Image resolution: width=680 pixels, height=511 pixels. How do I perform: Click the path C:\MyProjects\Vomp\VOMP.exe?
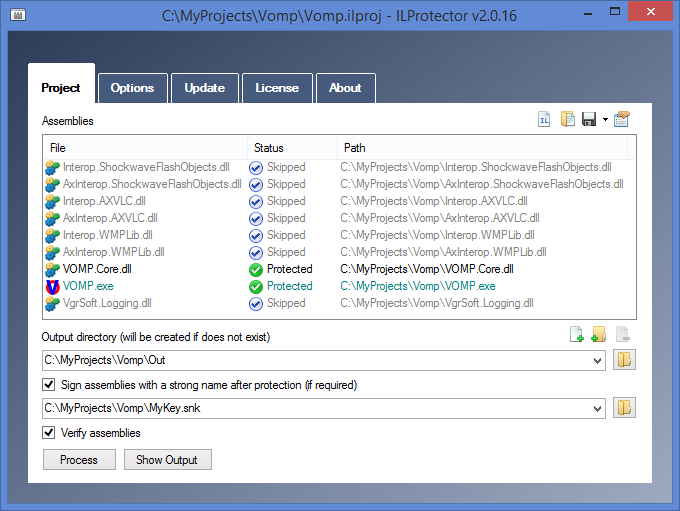pyautogui.click(x=418, y=286)
